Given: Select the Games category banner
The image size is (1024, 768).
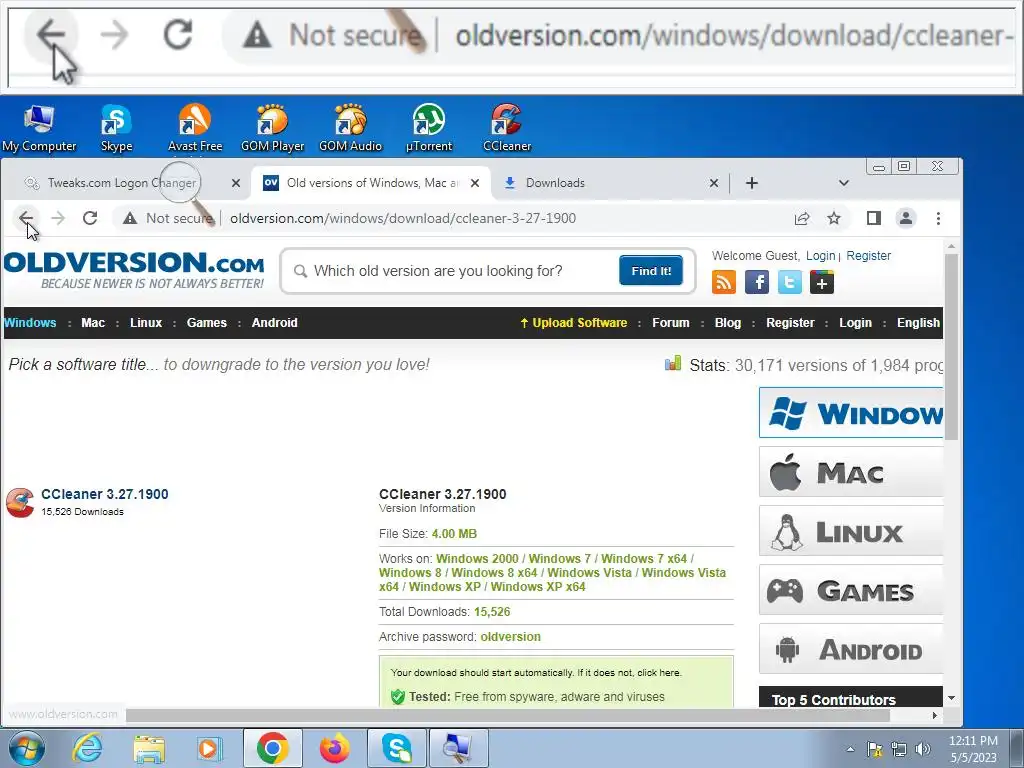Looking at the screenshot, I should pos(851,590).
